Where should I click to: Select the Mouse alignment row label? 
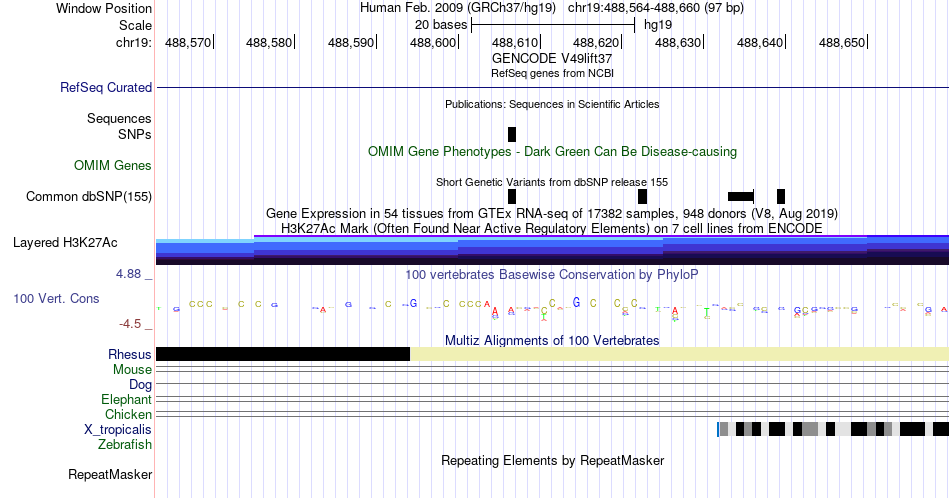pos(132,370)
